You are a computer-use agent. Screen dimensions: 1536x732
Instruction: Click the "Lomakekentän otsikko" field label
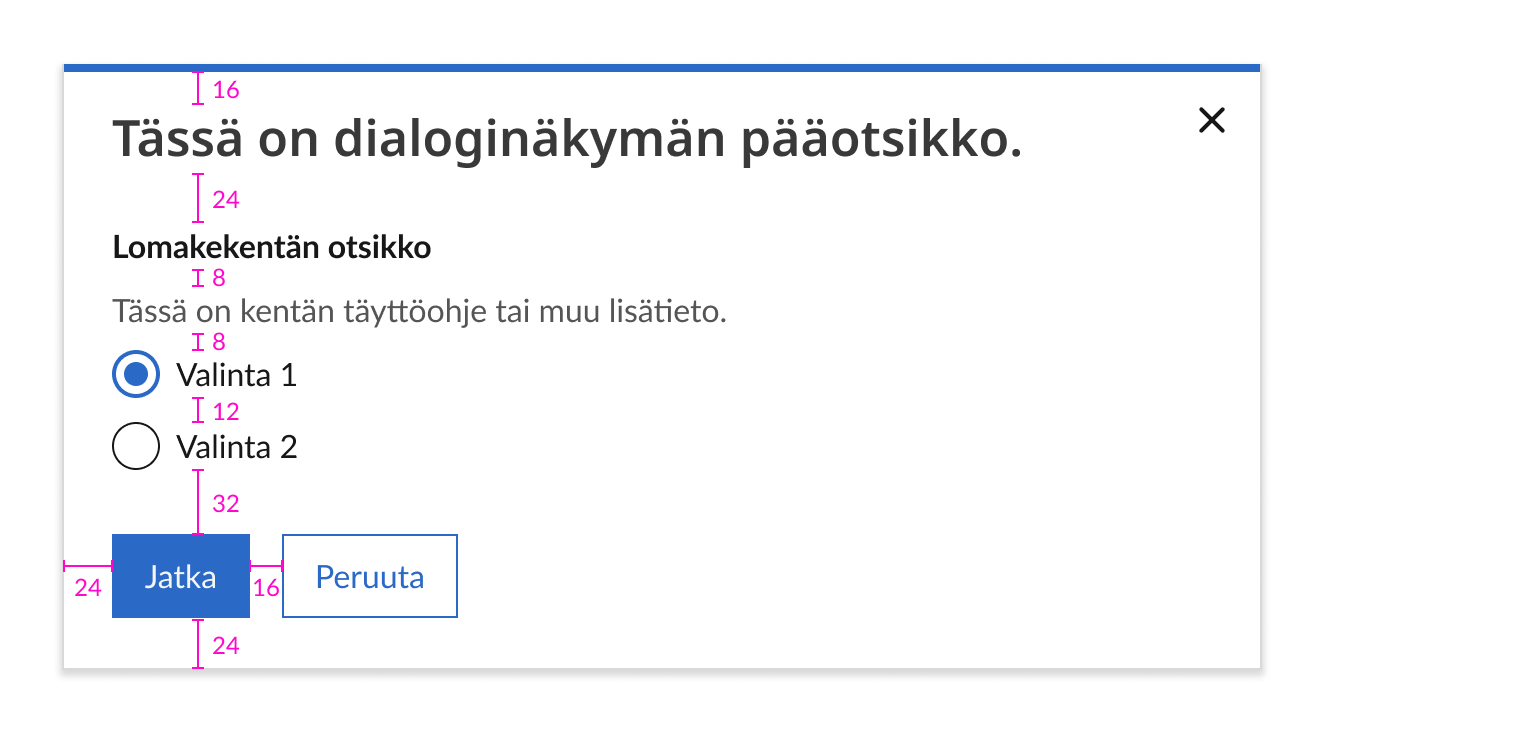pyautogui.click(x=272, y=247)
